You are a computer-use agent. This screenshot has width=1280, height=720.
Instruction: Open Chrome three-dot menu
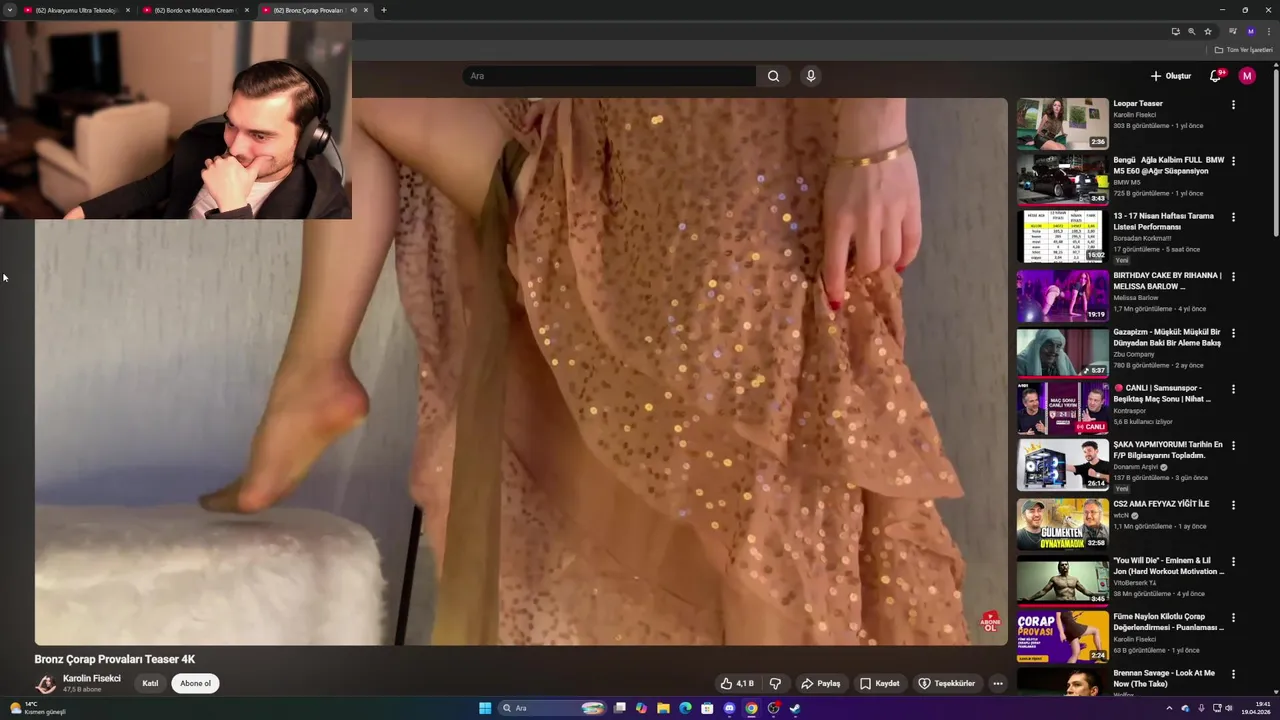tap(1269, 31)
